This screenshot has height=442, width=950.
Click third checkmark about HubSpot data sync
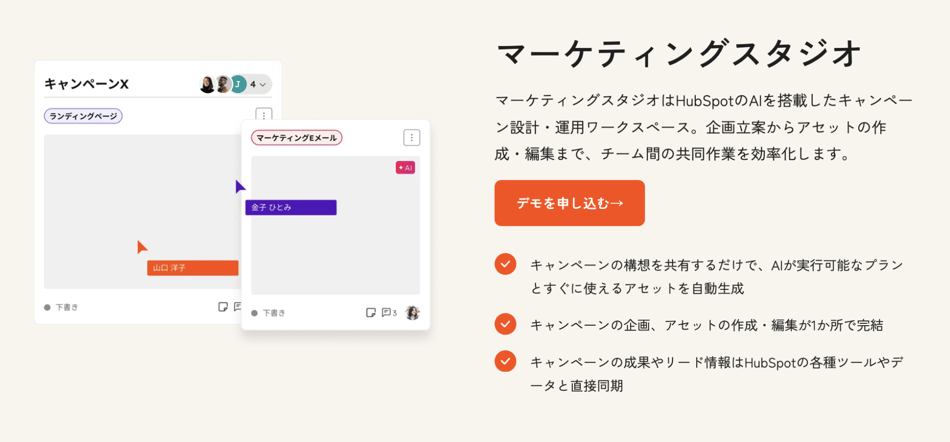[x=505, y=361]
